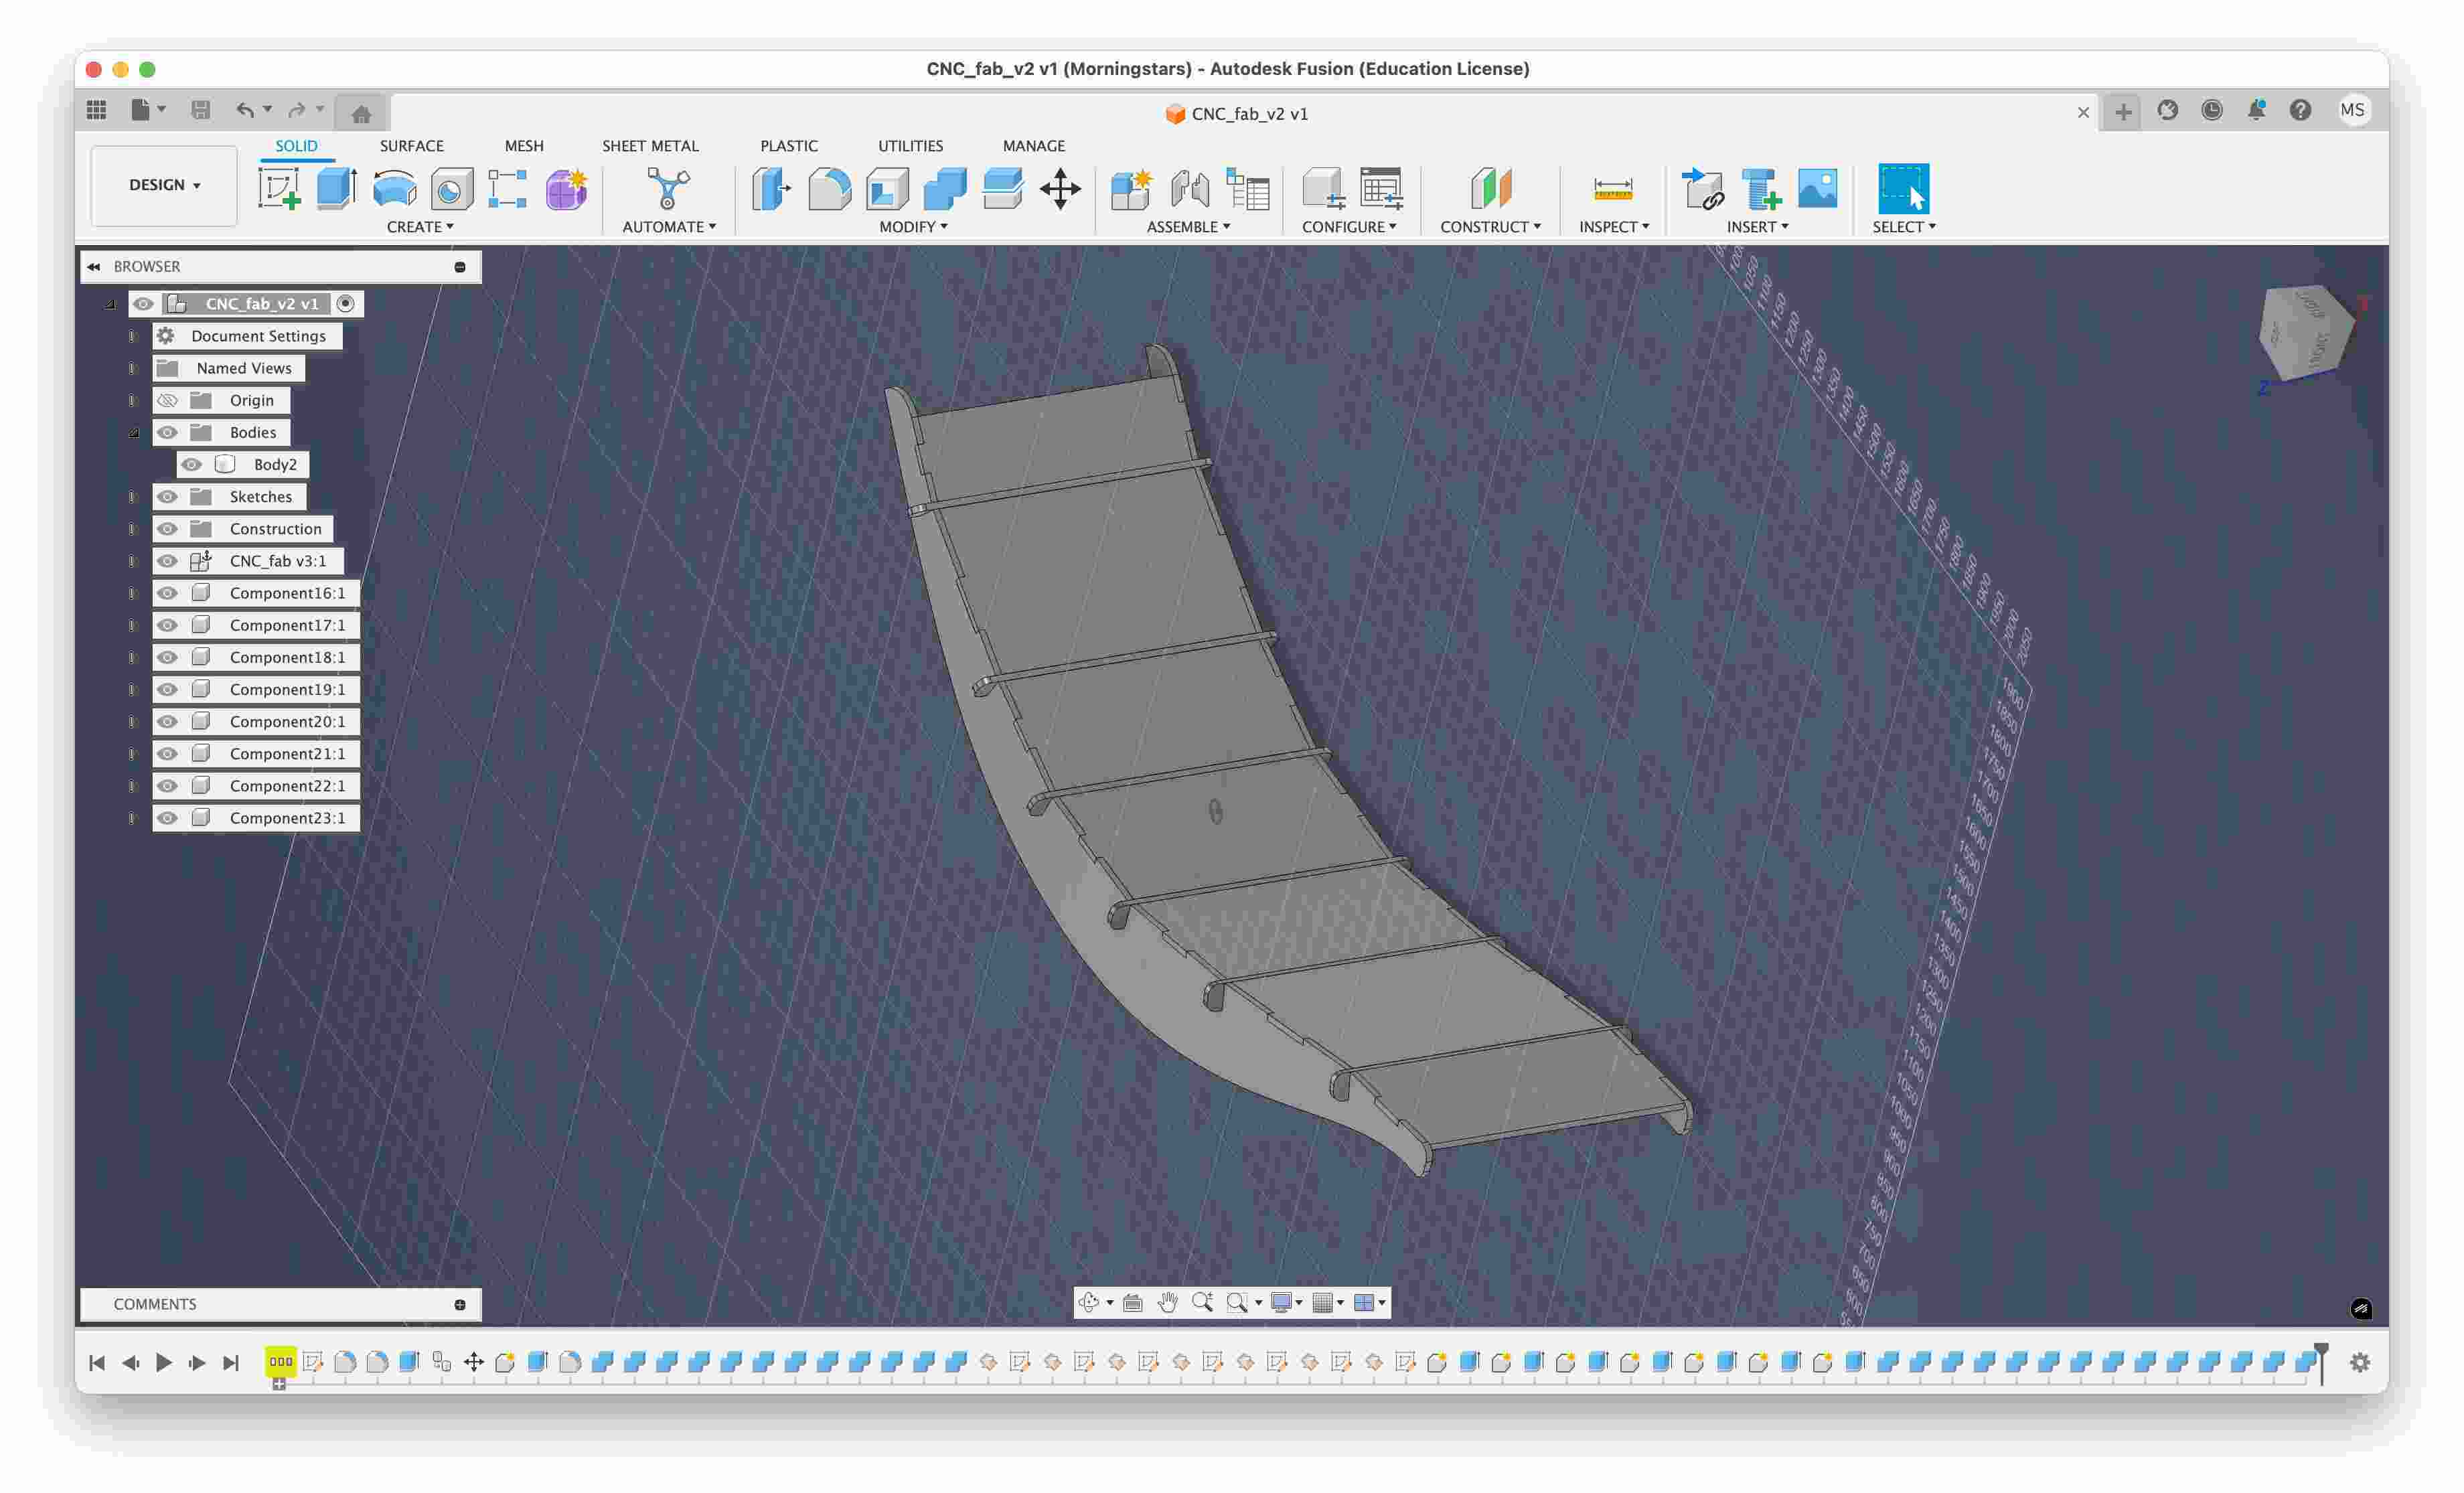
Task: Open timeline settings gear
Action: [2360, 1362]
